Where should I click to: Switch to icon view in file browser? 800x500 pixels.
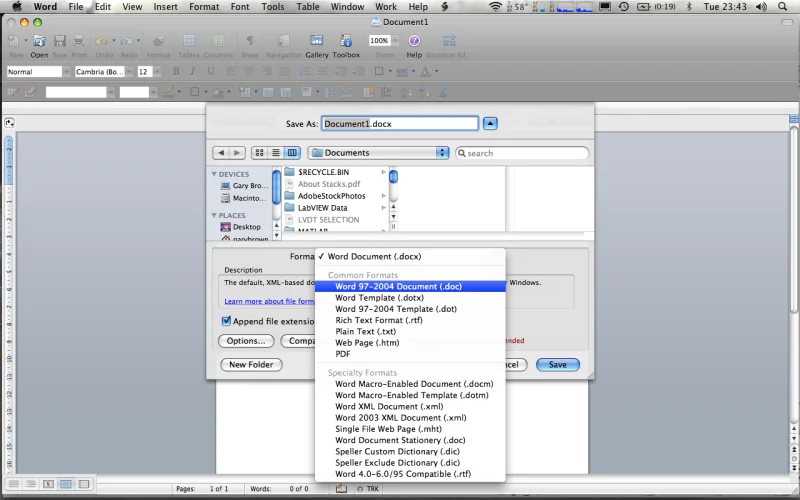(x=259, y=153)
